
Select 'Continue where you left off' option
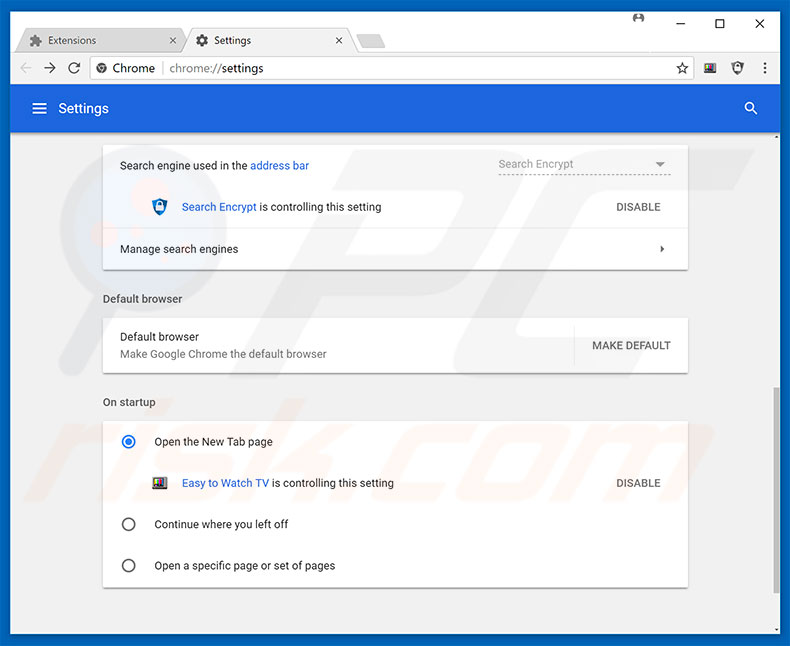coord(128,525)
